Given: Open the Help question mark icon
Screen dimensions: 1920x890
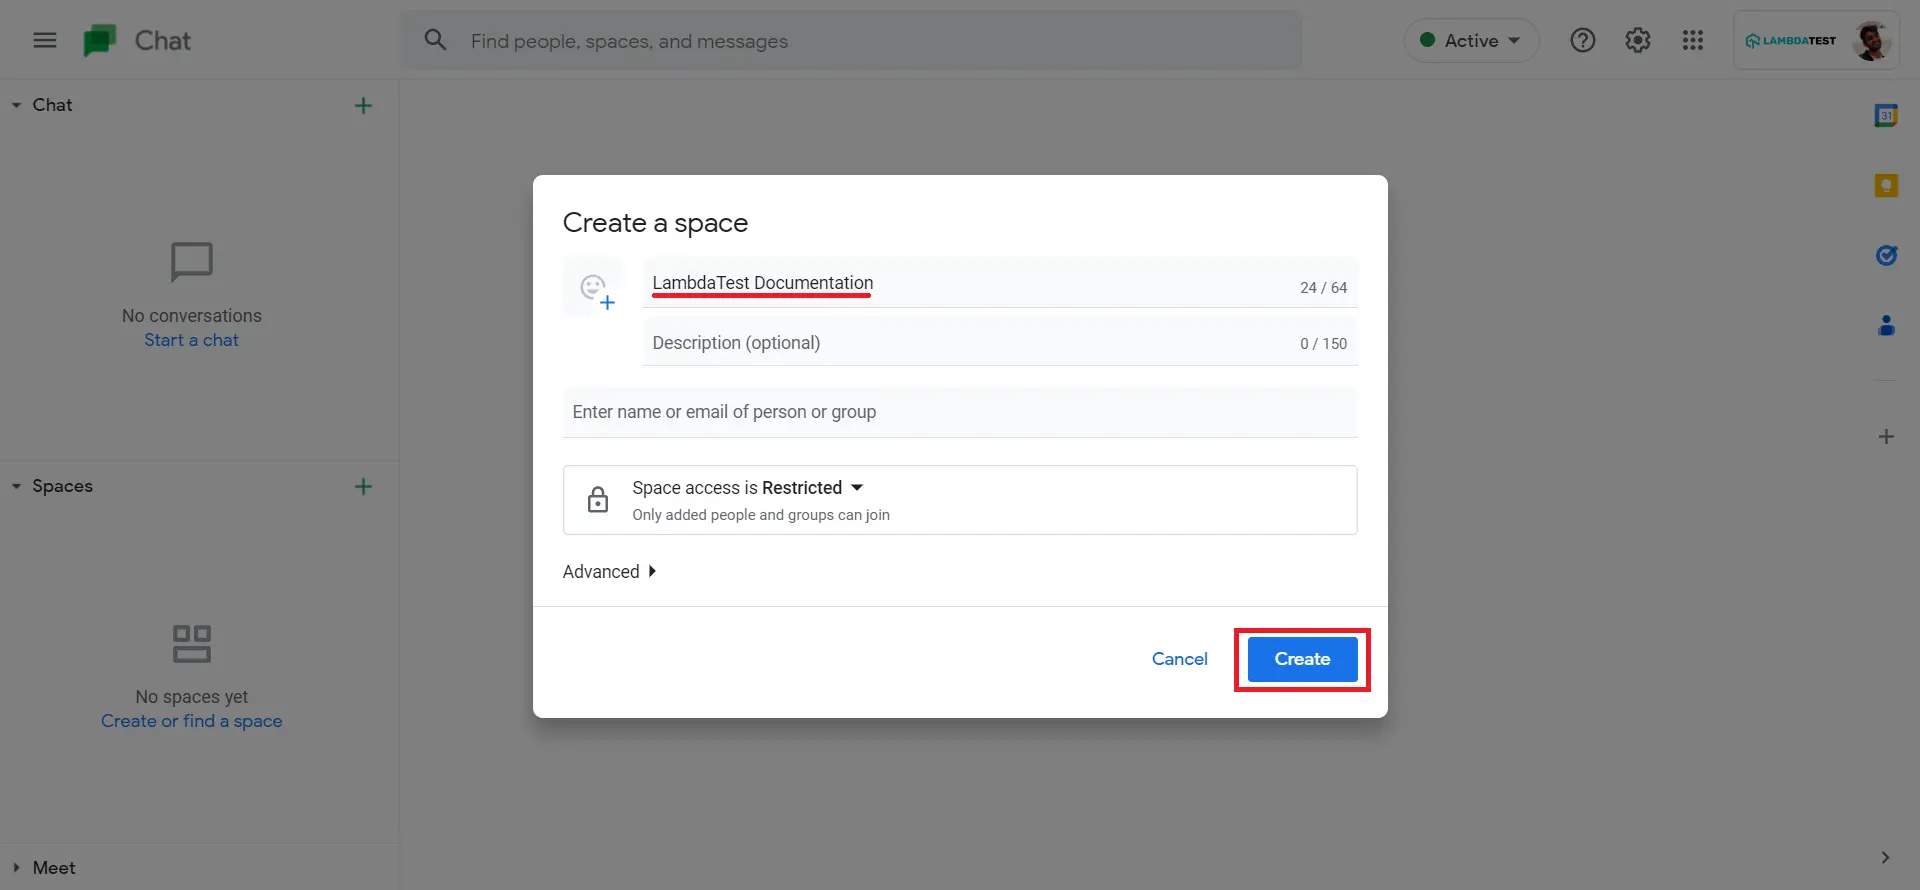Looking at the screenshot, I should (x=1582, y=40).
